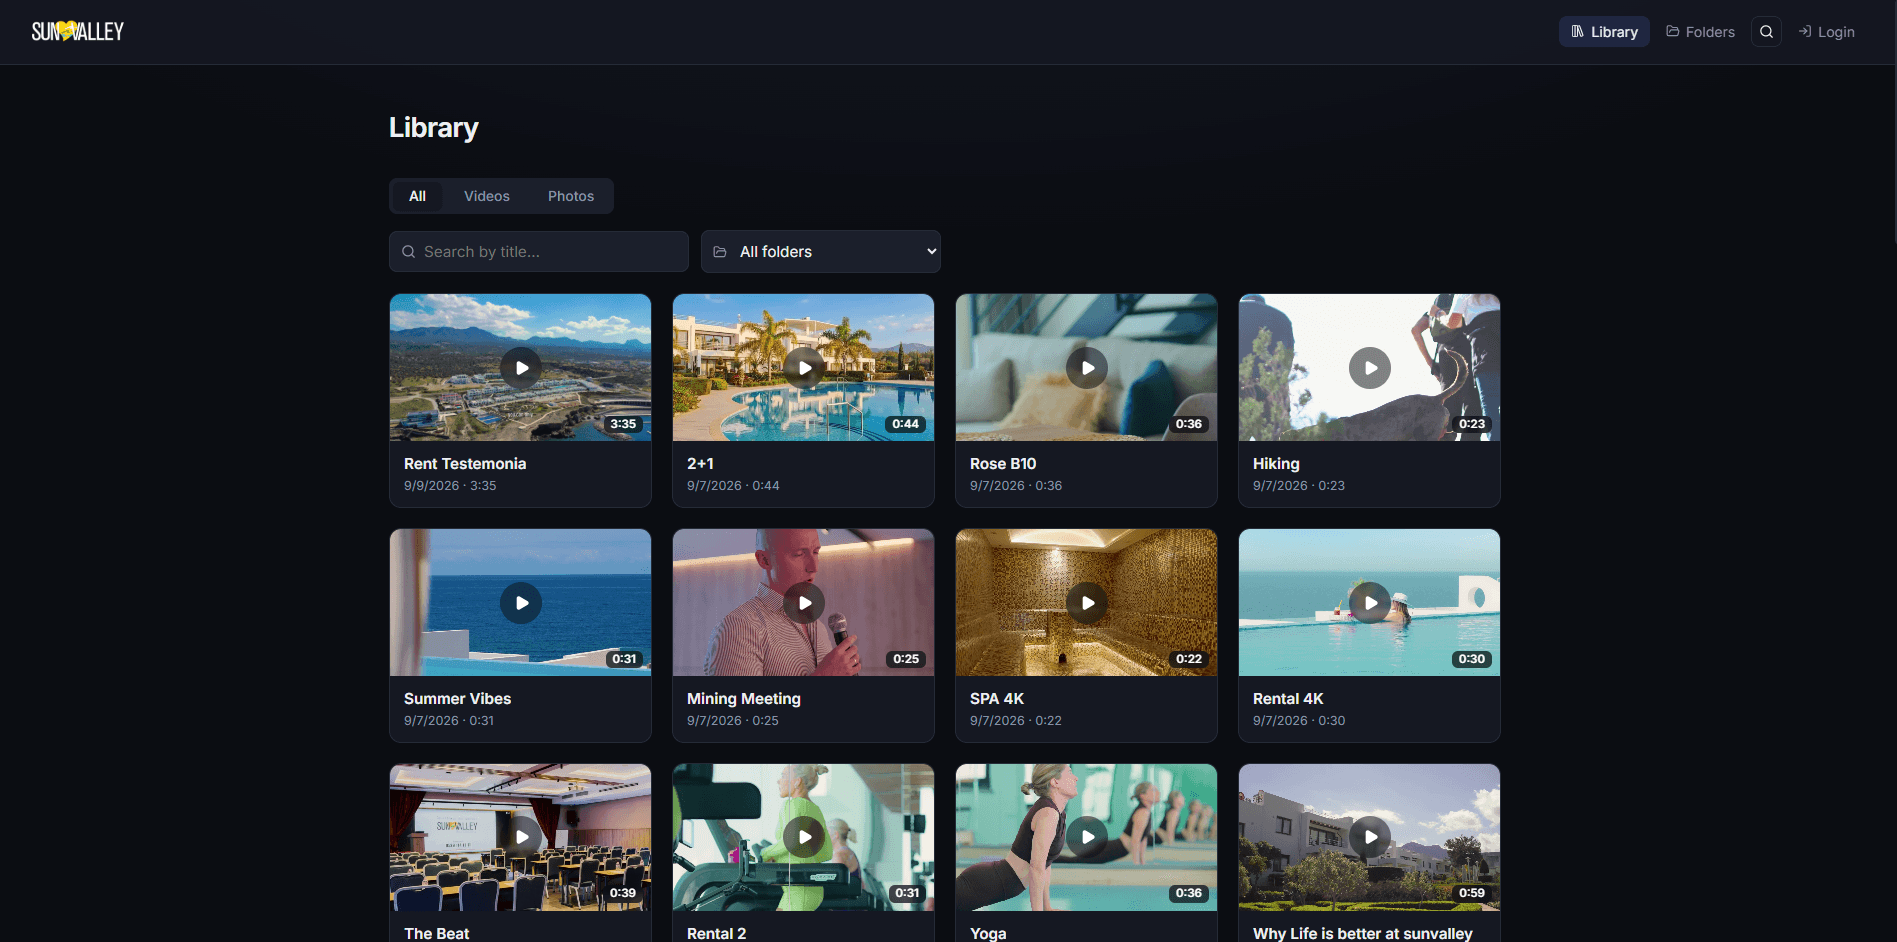Switch to the All filter tab
Image resolution: width=1897 pixels, height=942 pixels.
pos(417,196)
